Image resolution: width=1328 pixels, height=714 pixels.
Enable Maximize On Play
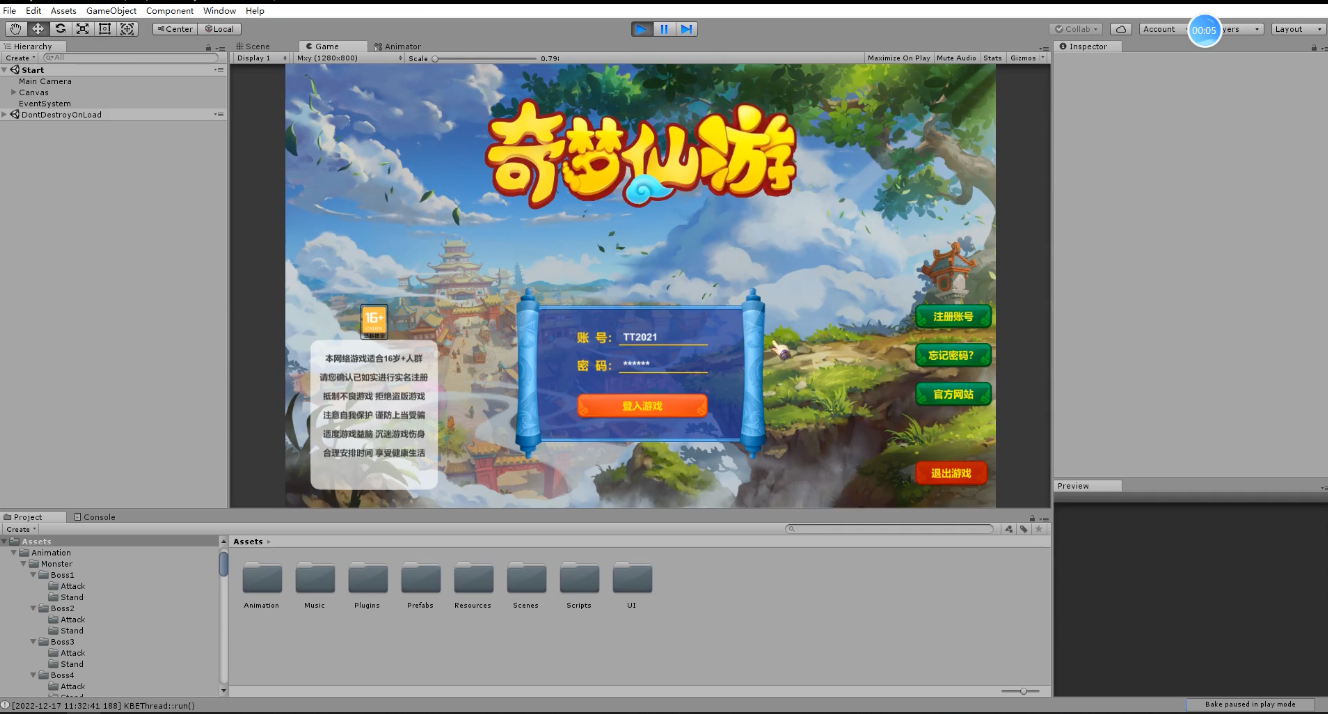(897, 57)
